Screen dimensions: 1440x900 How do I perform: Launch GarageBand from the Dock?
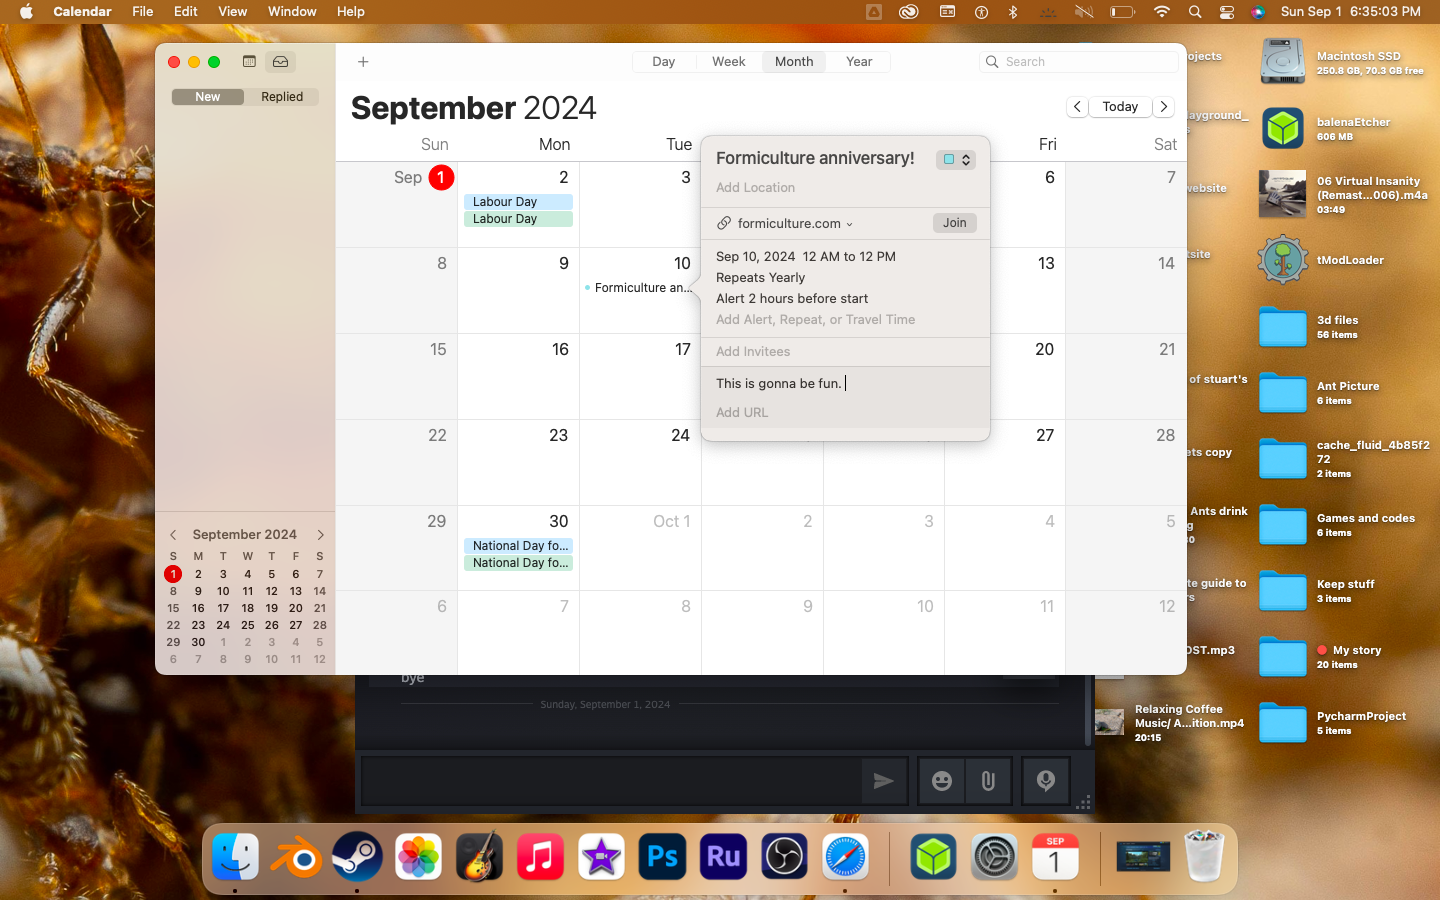pyautogui.click(x=479, y=857)
